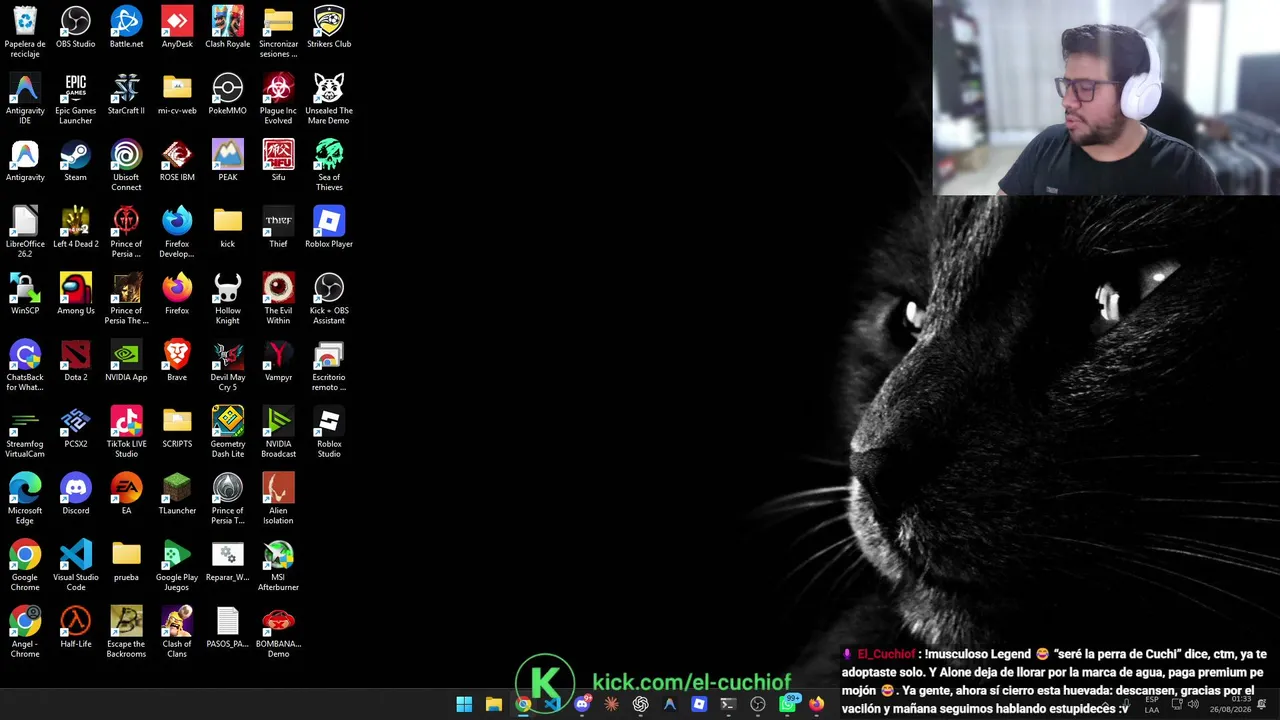
Task: Select the Thief desktop icon
Action: tap(278, 228)
